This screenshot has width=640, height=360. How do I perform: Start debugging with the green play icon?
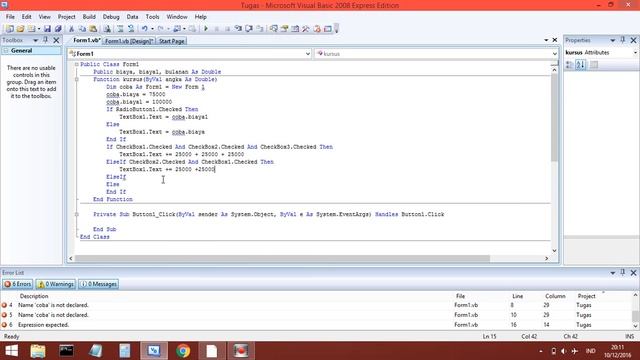206,29
